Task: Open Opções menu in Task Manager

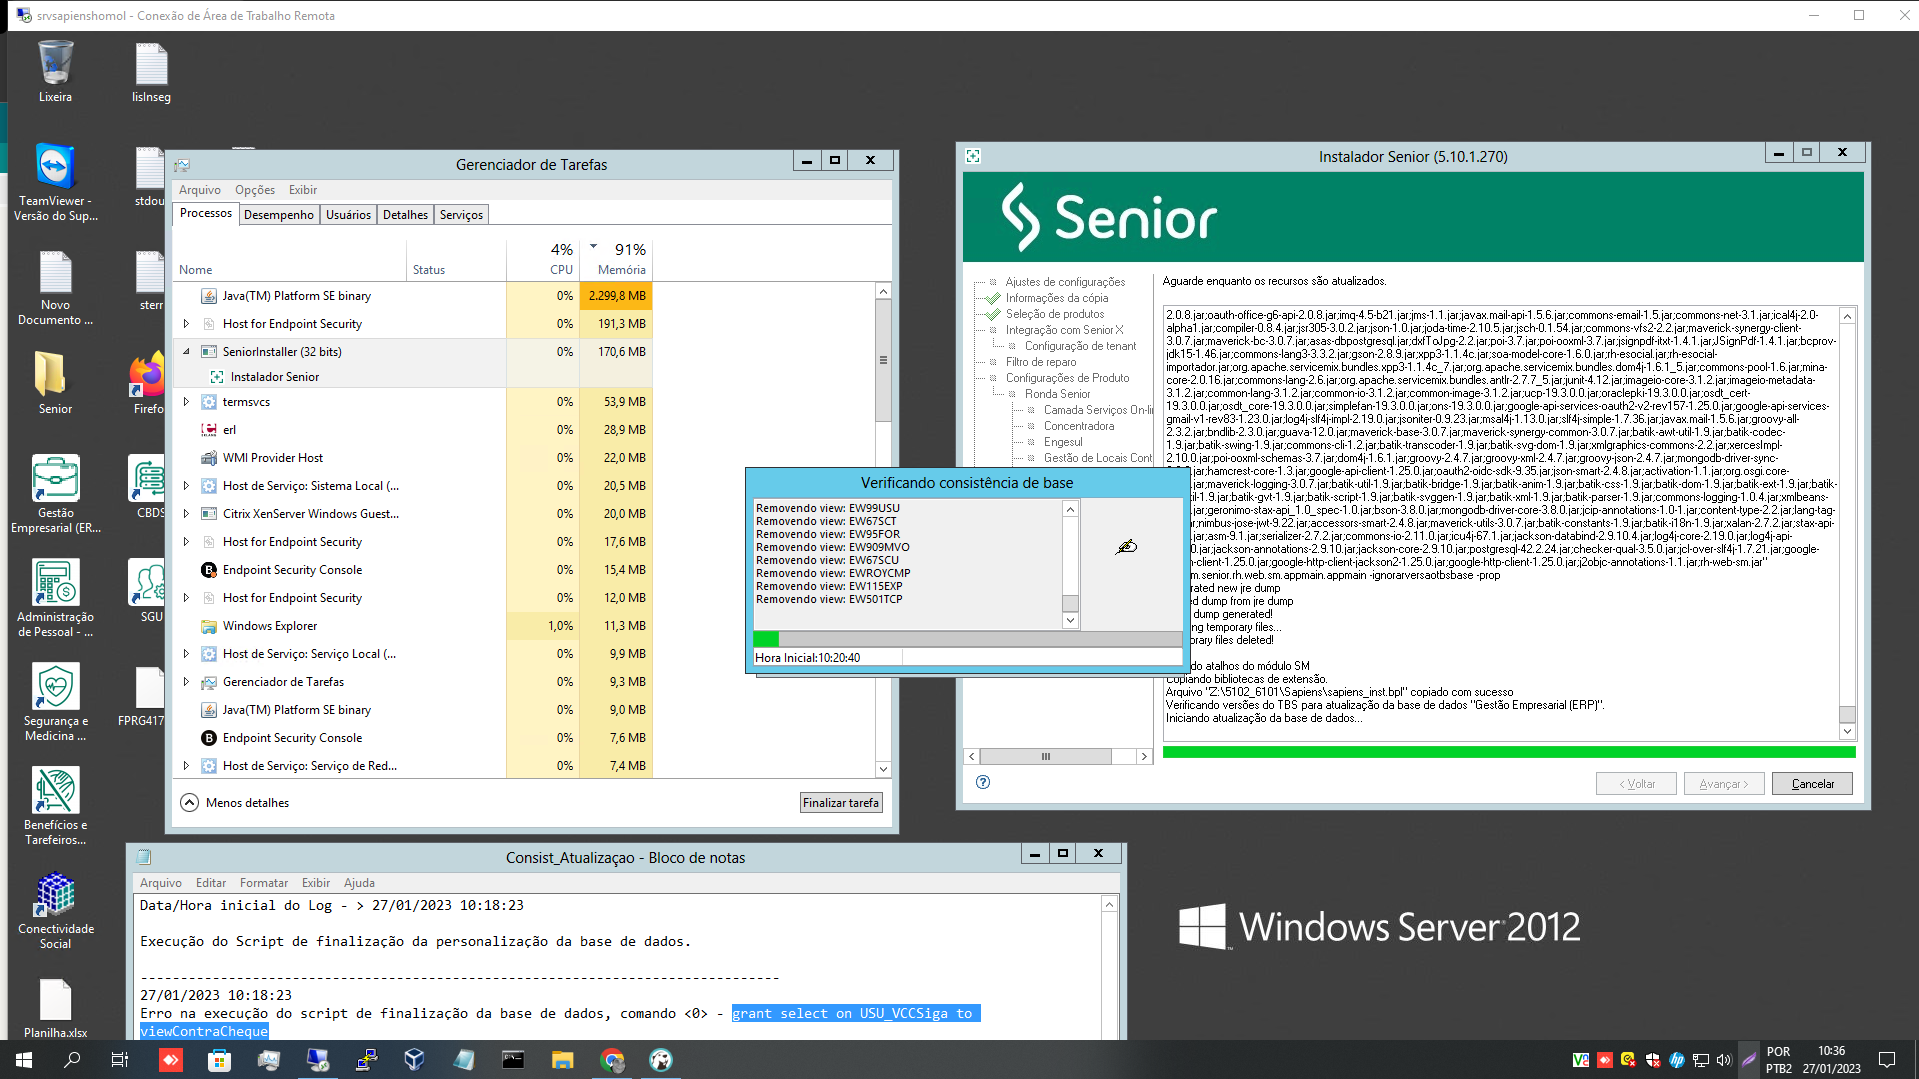Action: [255, 190]
